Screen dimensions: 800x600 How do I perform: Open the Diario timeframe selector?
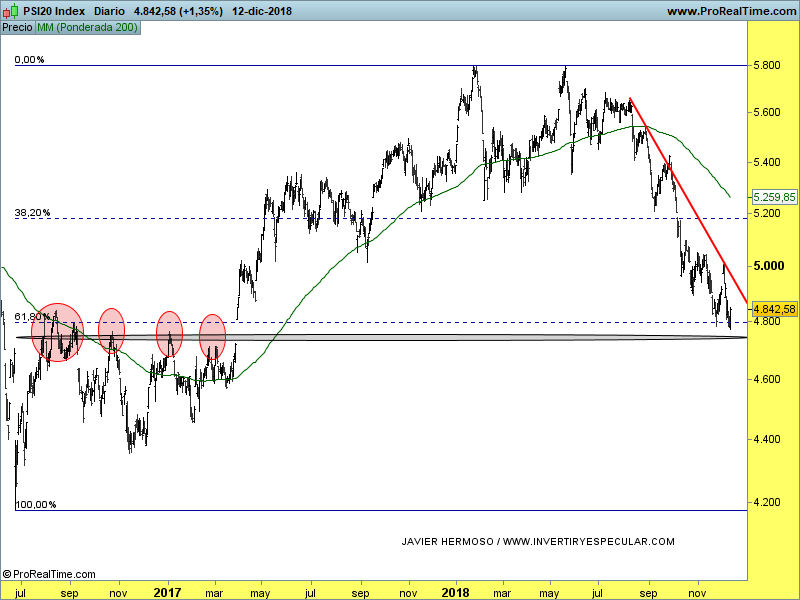(109, 12)
